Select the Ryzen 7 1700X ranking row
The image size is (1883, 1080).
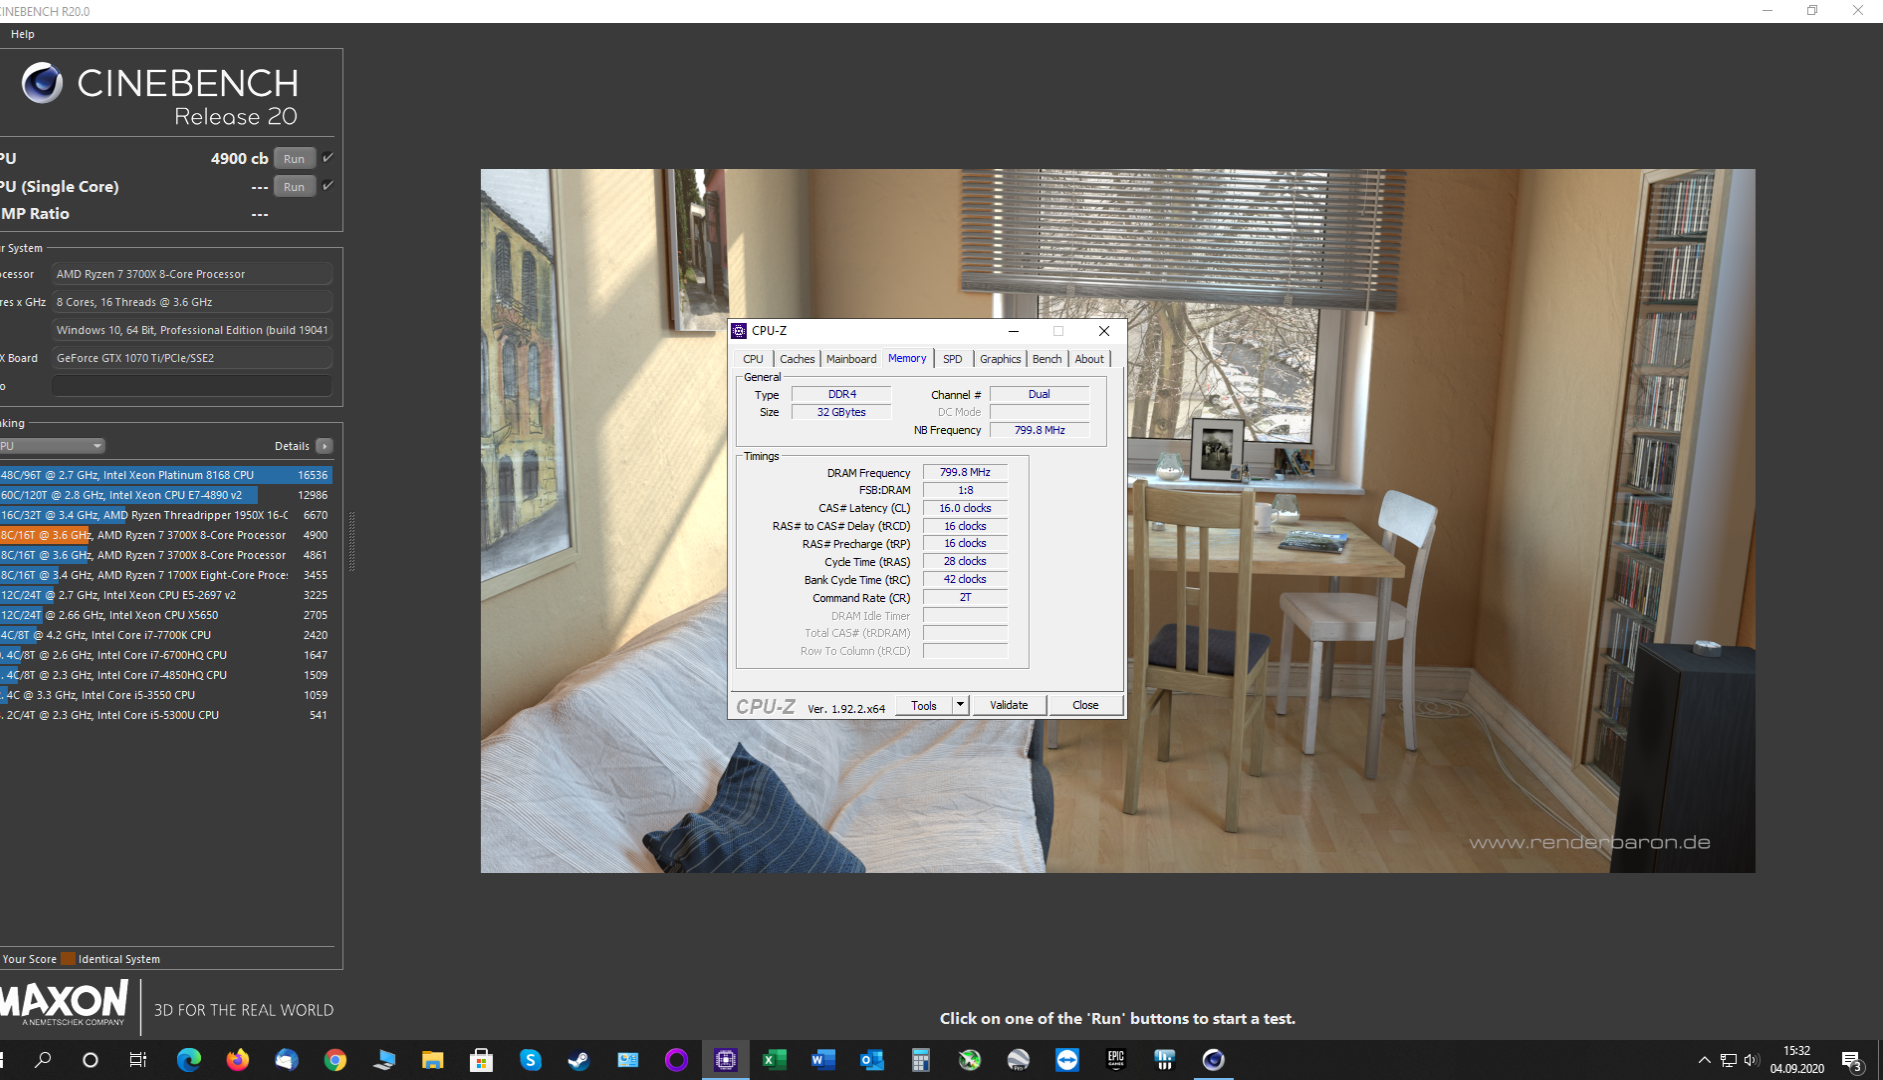[166, 575]
